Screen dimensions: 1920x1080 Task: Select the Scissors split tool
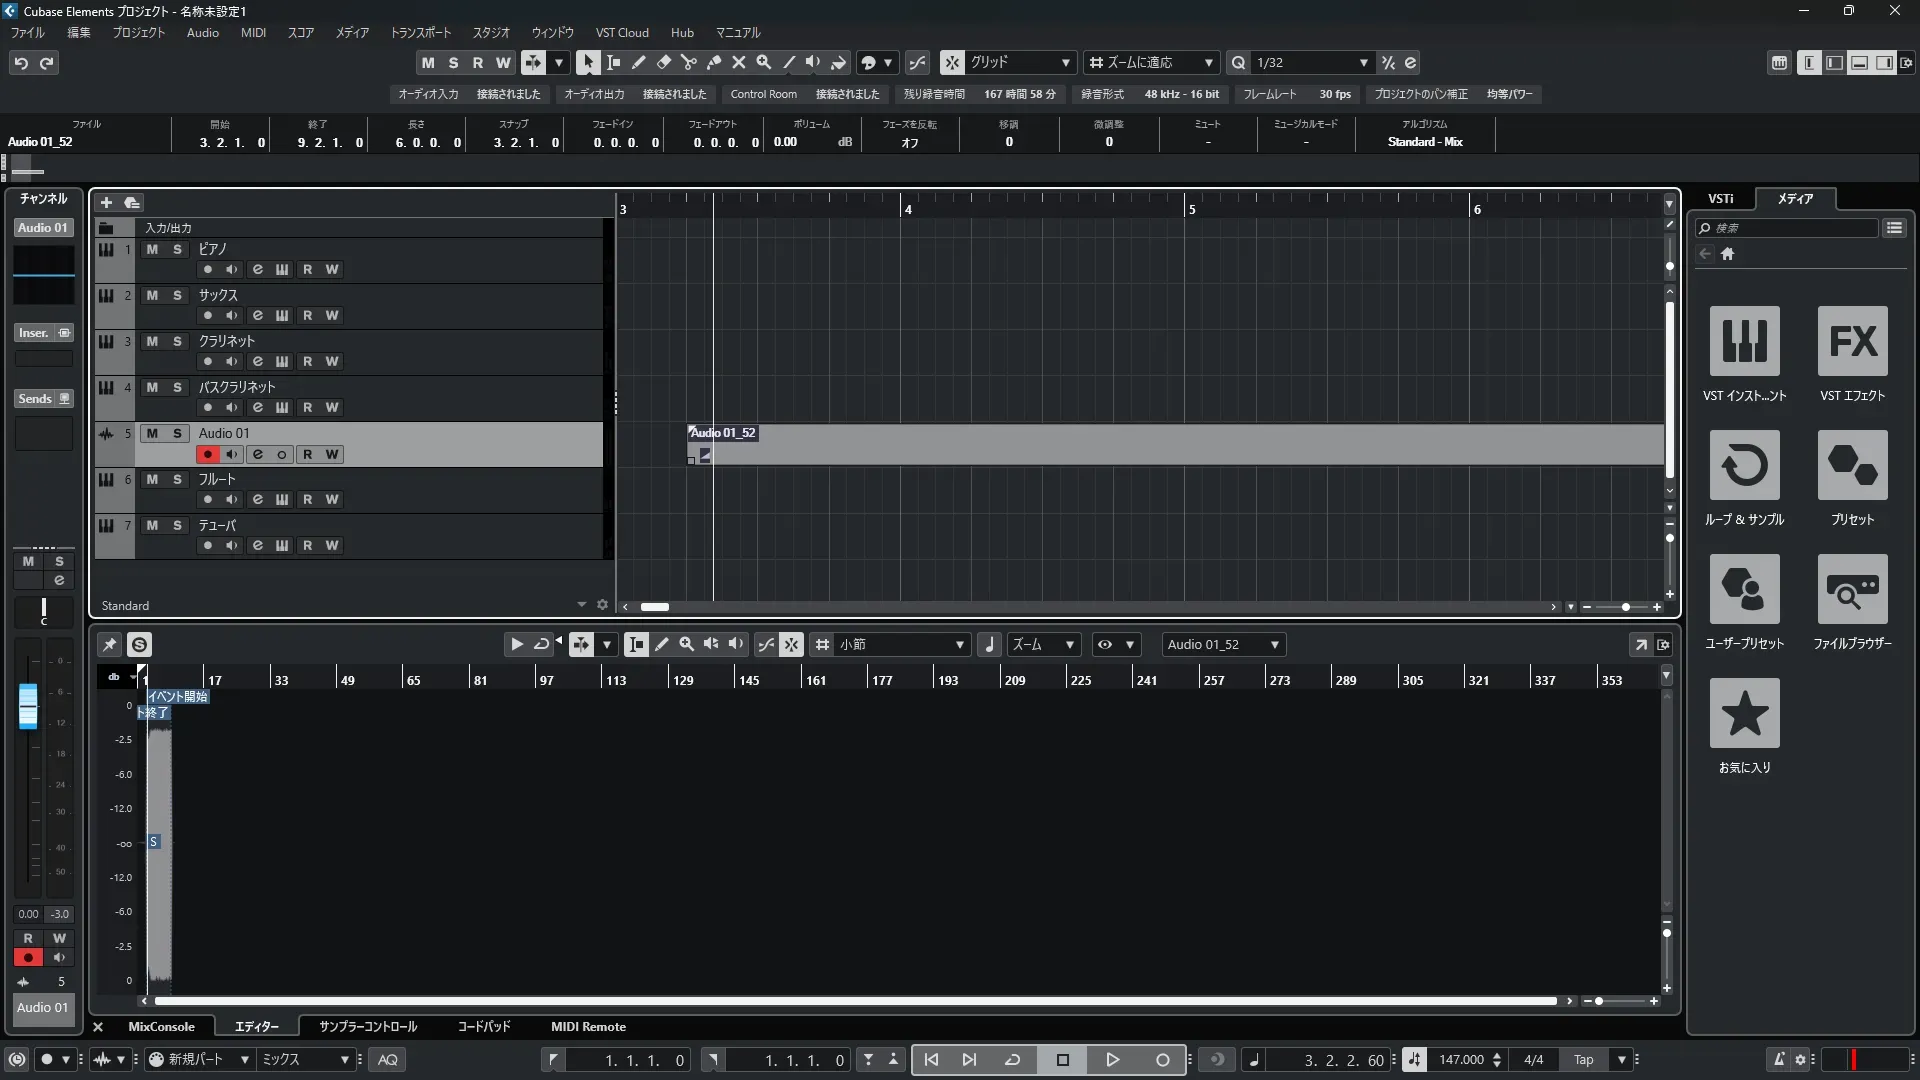point(688,62)
